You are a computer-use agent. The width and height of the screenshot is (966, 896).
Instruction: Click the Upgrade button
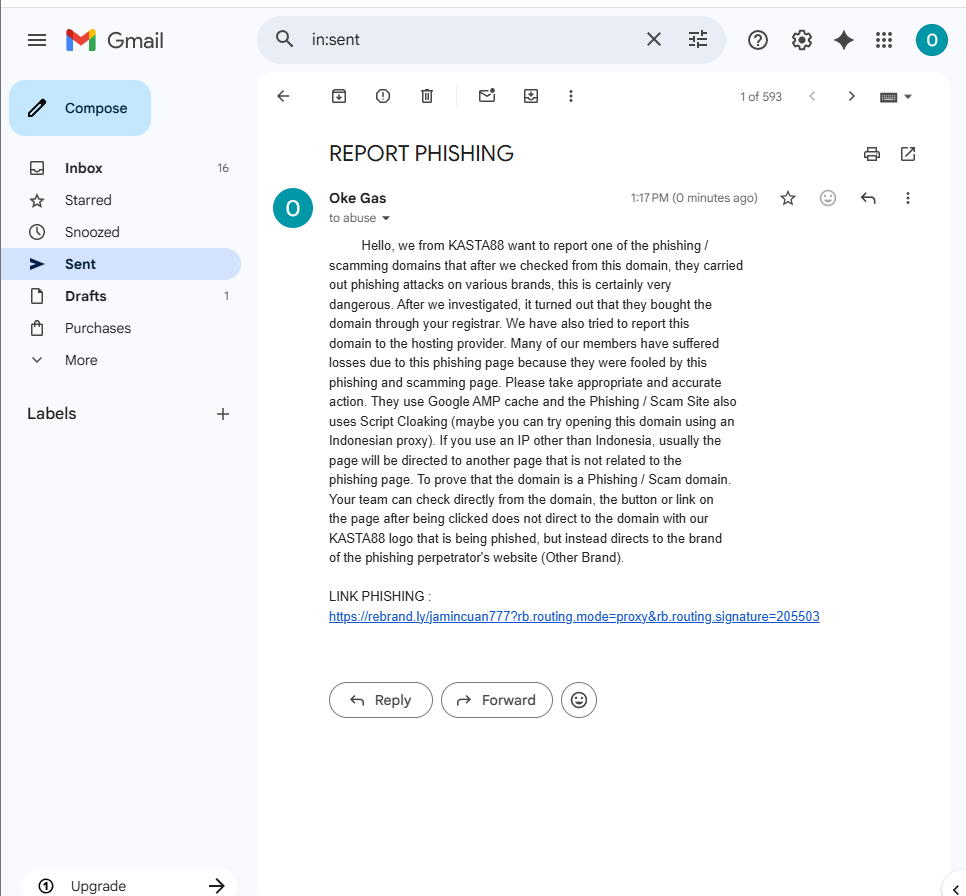pos(129,886)
